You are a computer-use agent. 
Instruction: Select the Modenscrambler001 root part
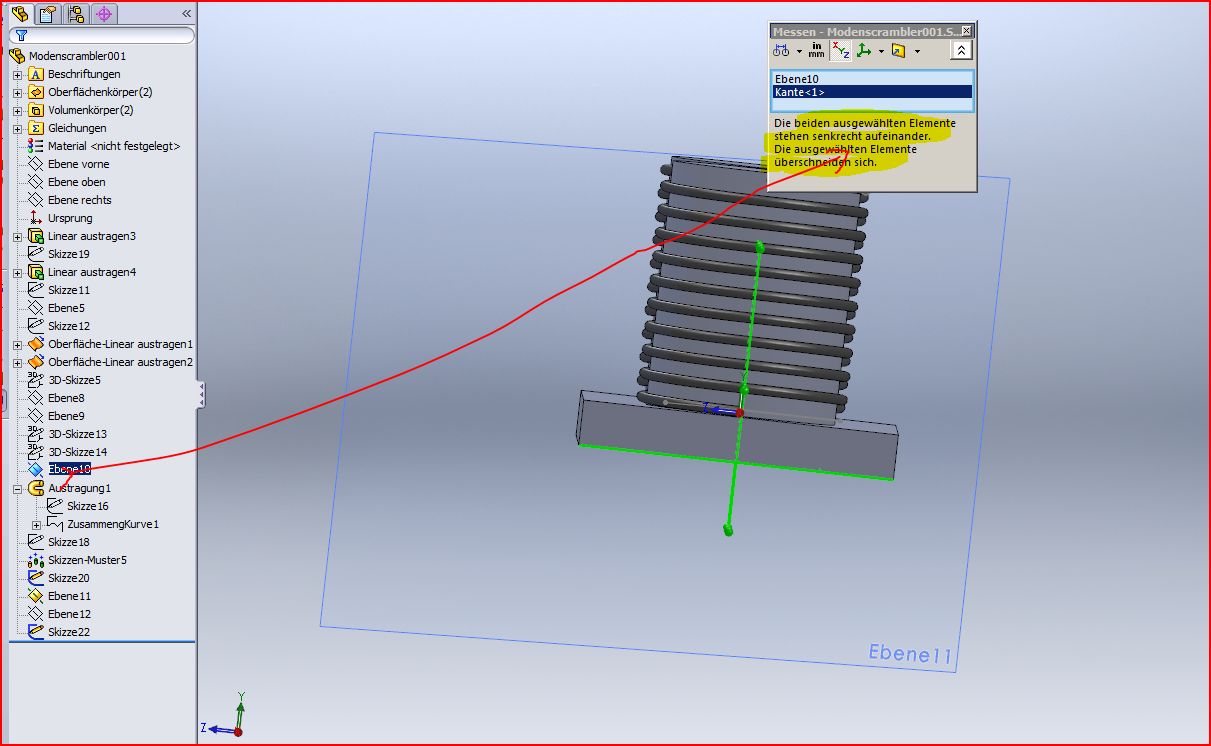[x=77, y=56]
